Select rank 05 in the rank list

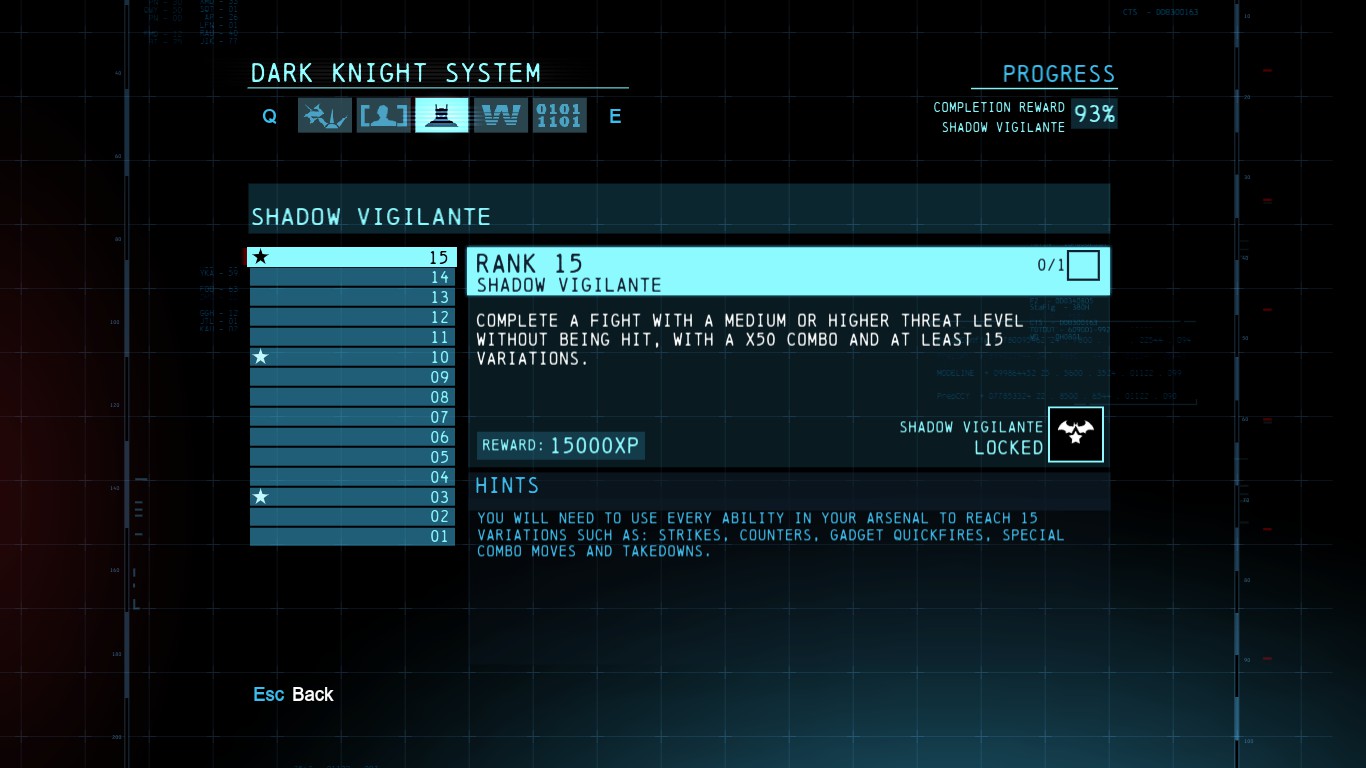pos(352,457)
